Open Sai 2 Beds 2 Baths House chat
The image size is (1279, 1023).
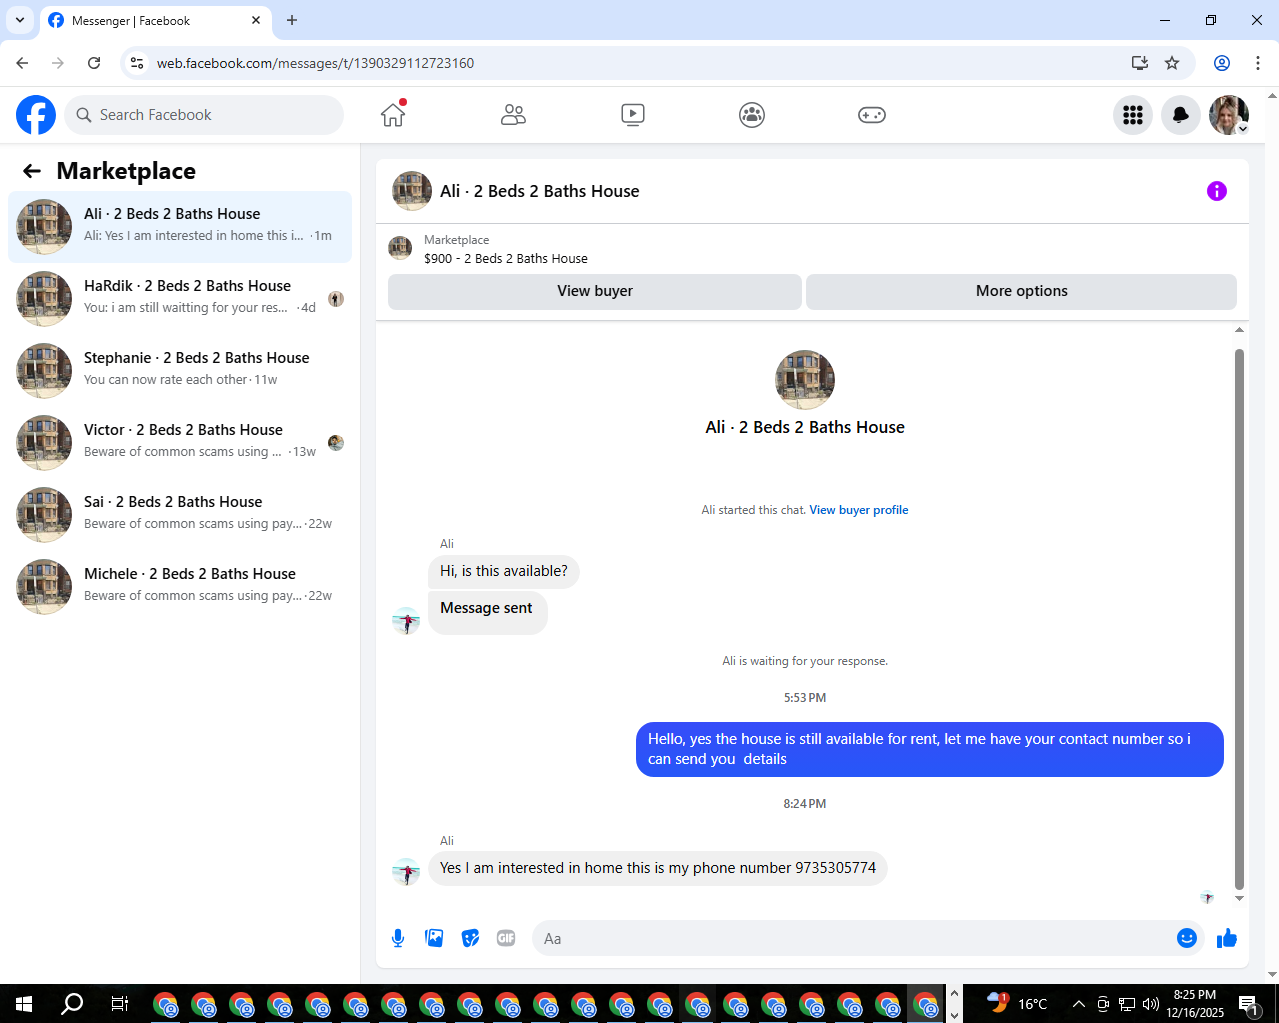pos(180,515)
